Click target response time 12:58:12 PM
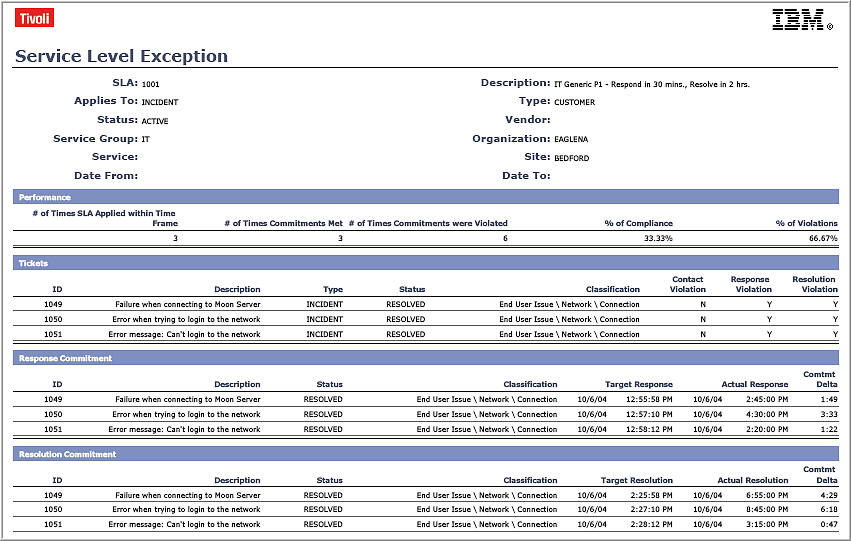Image resolution: width=851 pixels, height=541 pixels. pyautogui.click(x=649, y=429)
